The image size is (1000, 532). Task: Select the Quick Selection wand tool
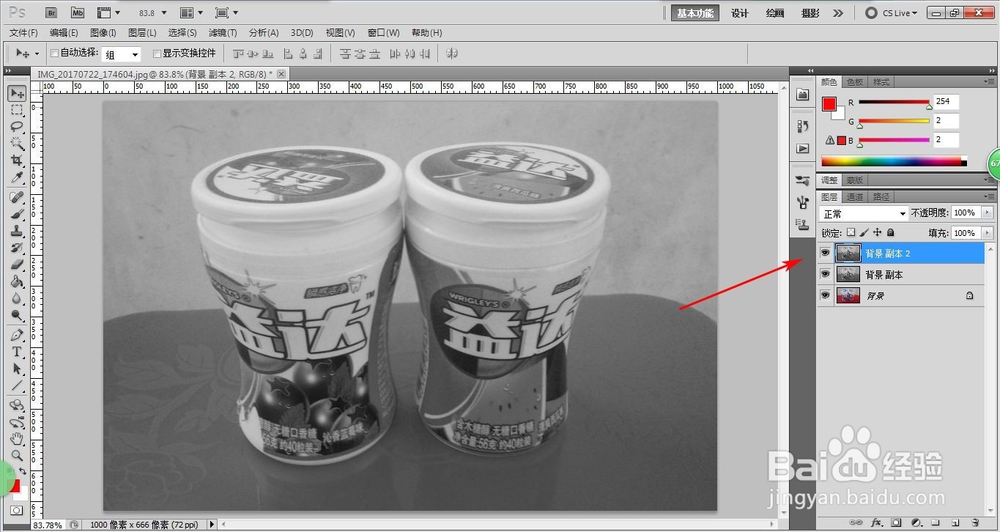(17, 144)
